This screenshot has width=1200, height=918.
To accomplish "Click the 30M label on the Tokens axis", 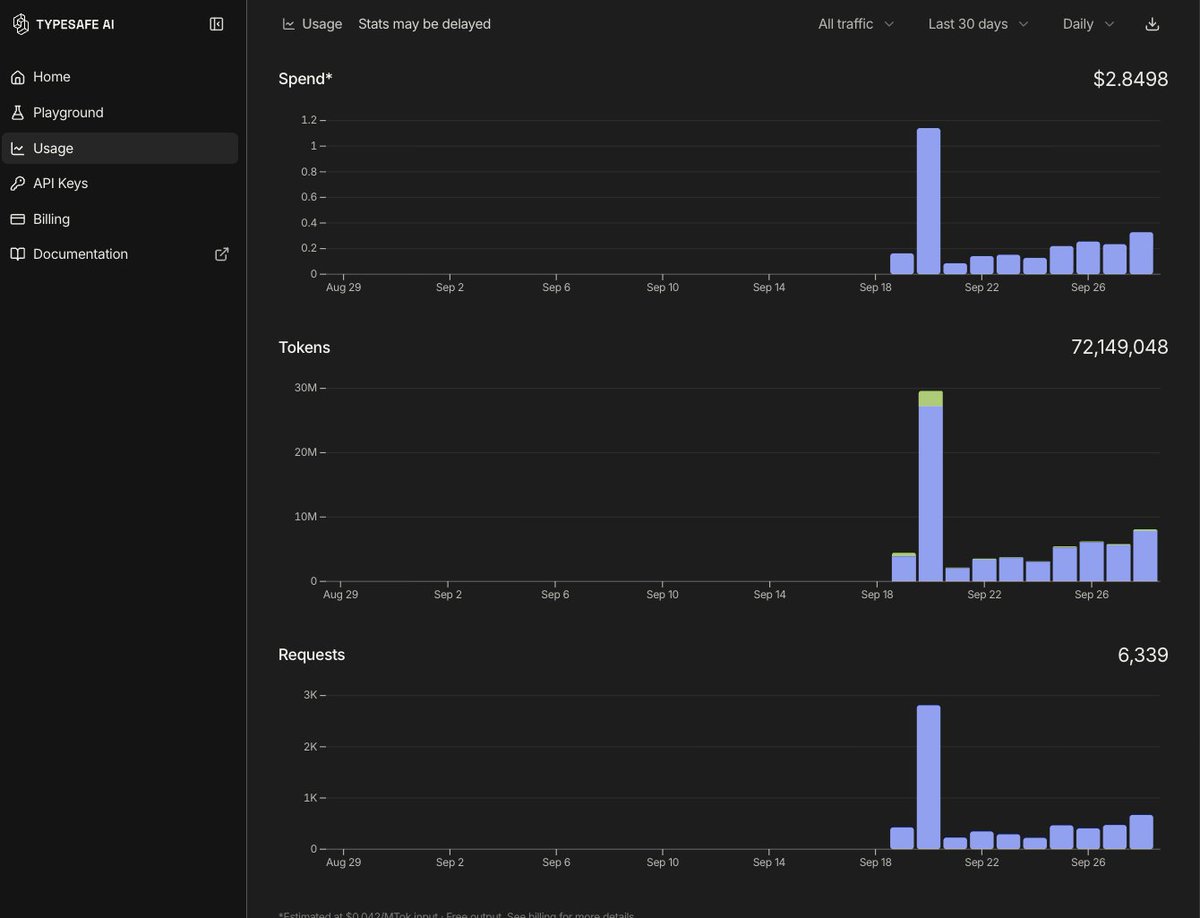I will click(305, 388).
